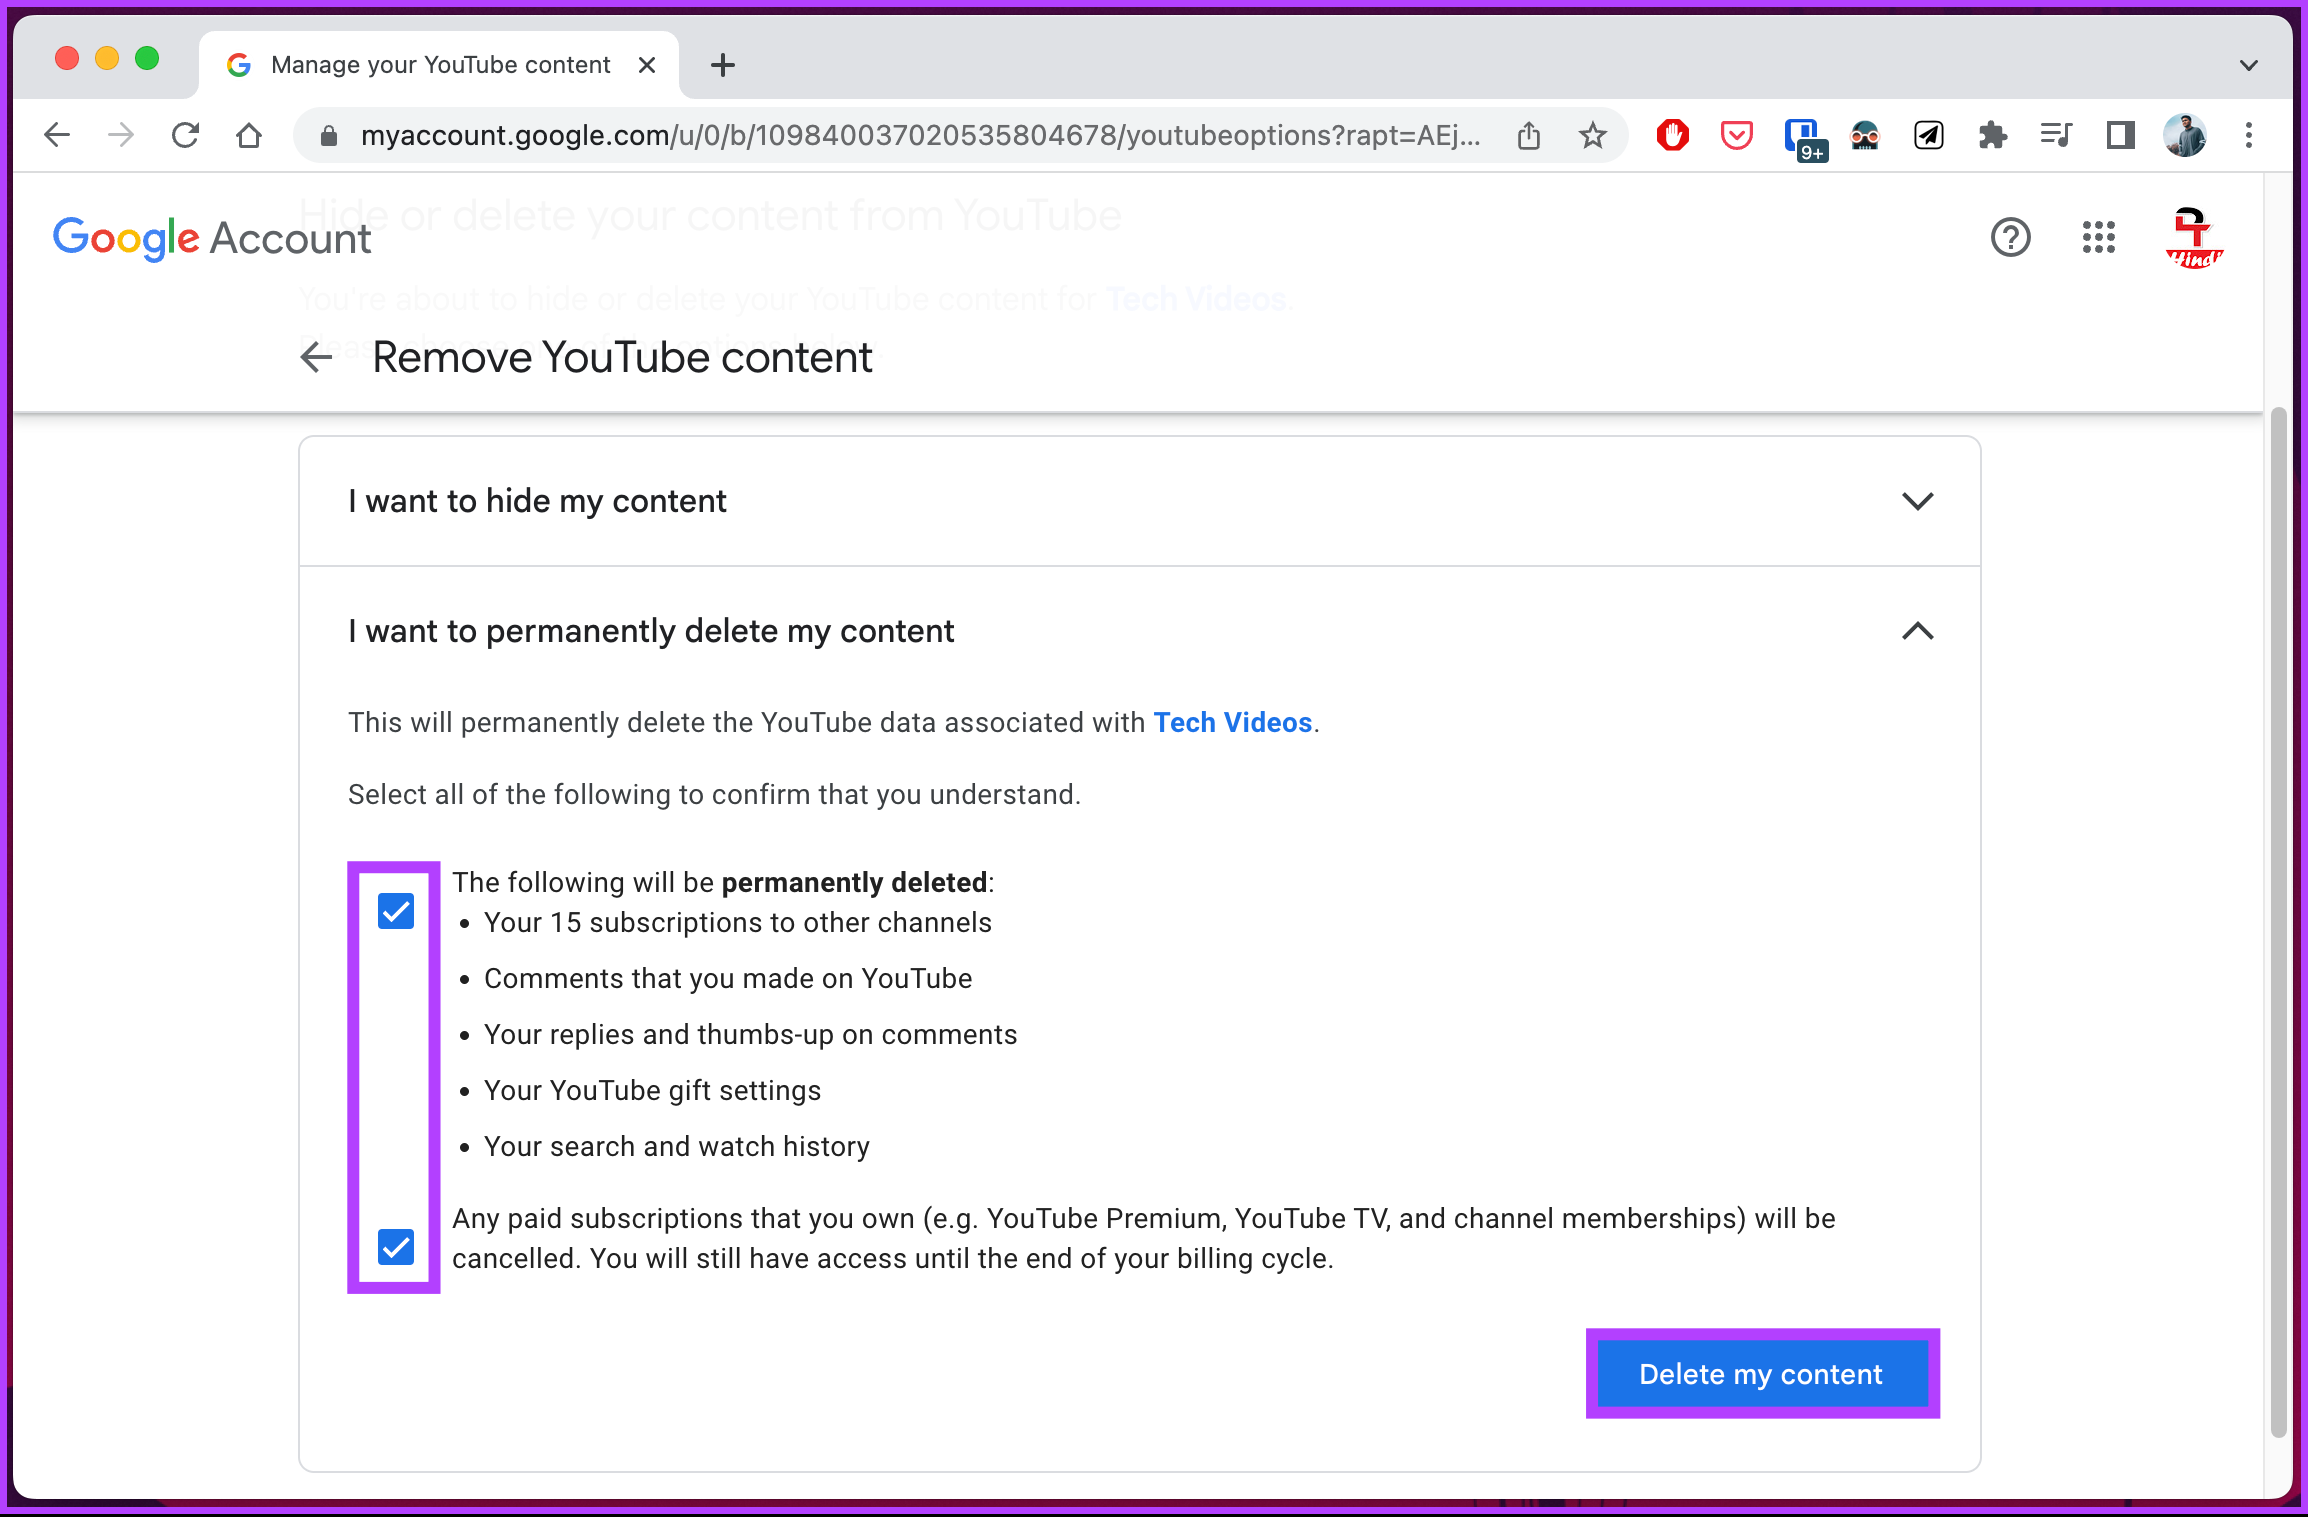Click the address bar URL
This screenshot has height=1517, width=2308.
[920, 135]
